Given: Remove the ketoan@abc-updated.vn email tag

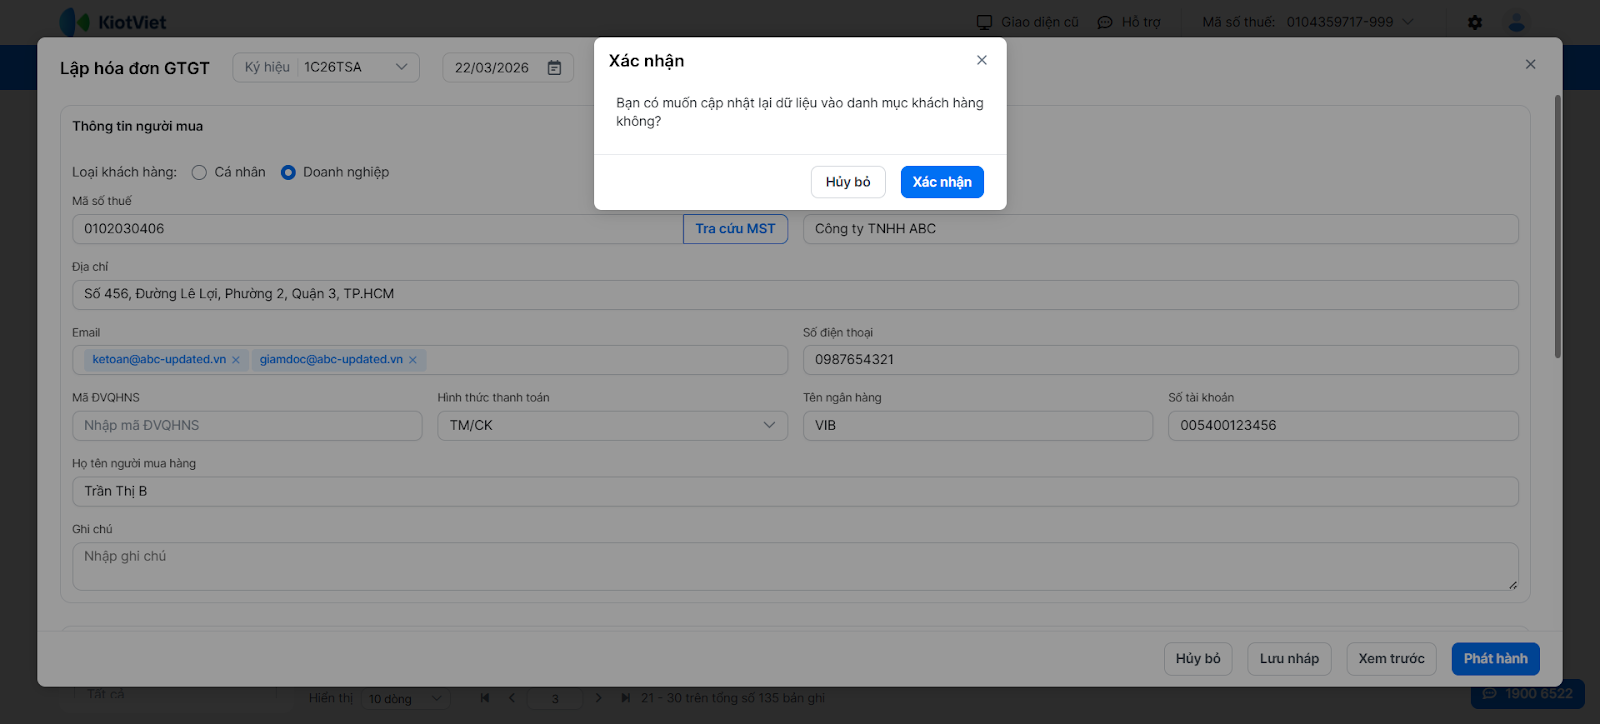Looking at the screenshot, I should (x=236, y=360).
